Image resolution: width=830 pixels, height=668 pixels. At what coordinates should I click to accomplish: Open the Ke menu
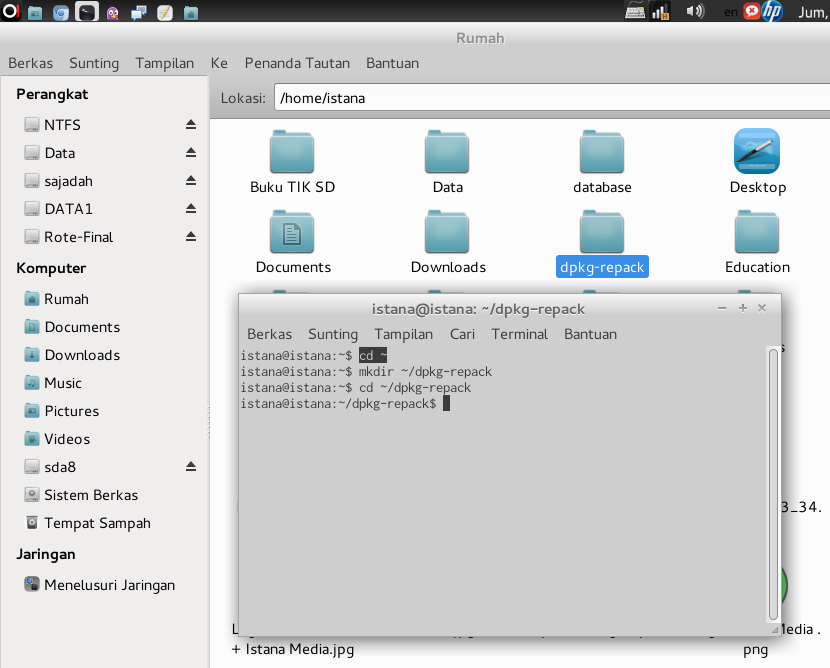[219, 63]
